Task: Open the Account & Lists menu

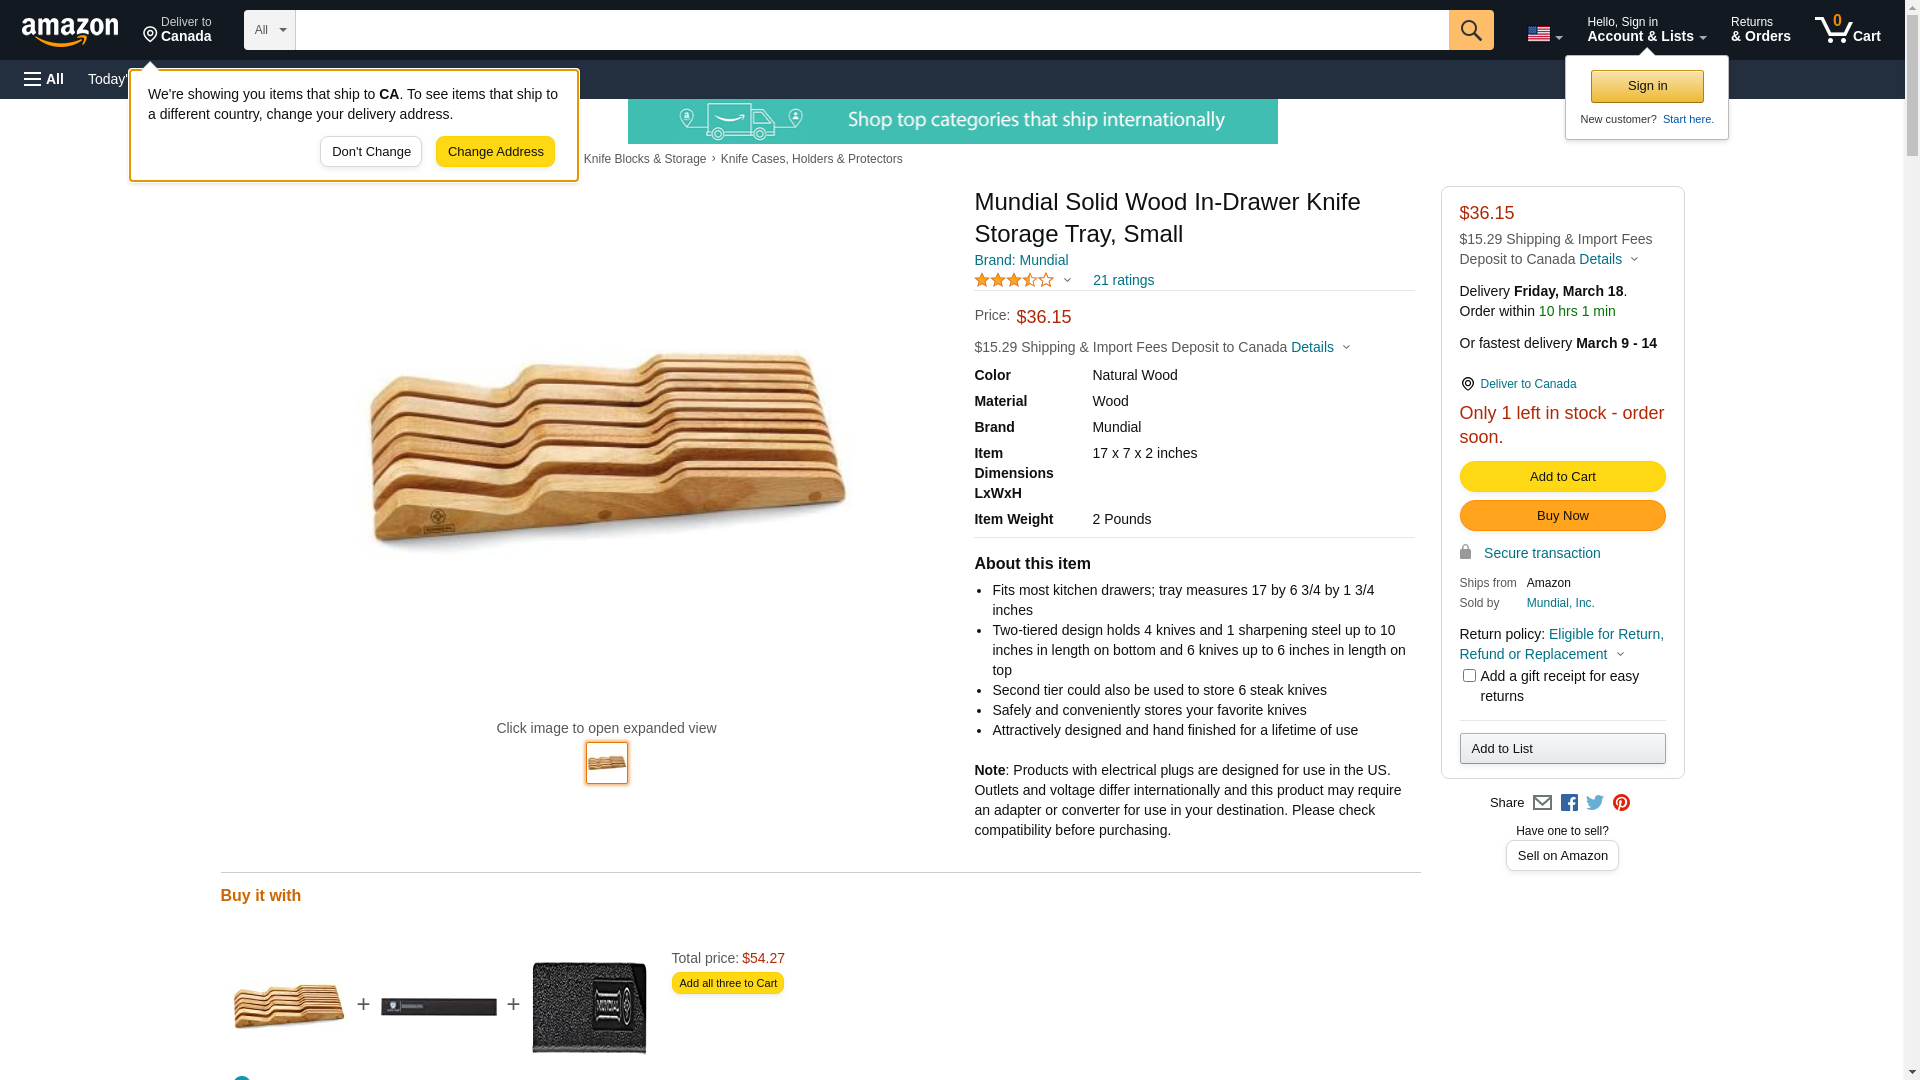Action: click(x=1646, y=30)
